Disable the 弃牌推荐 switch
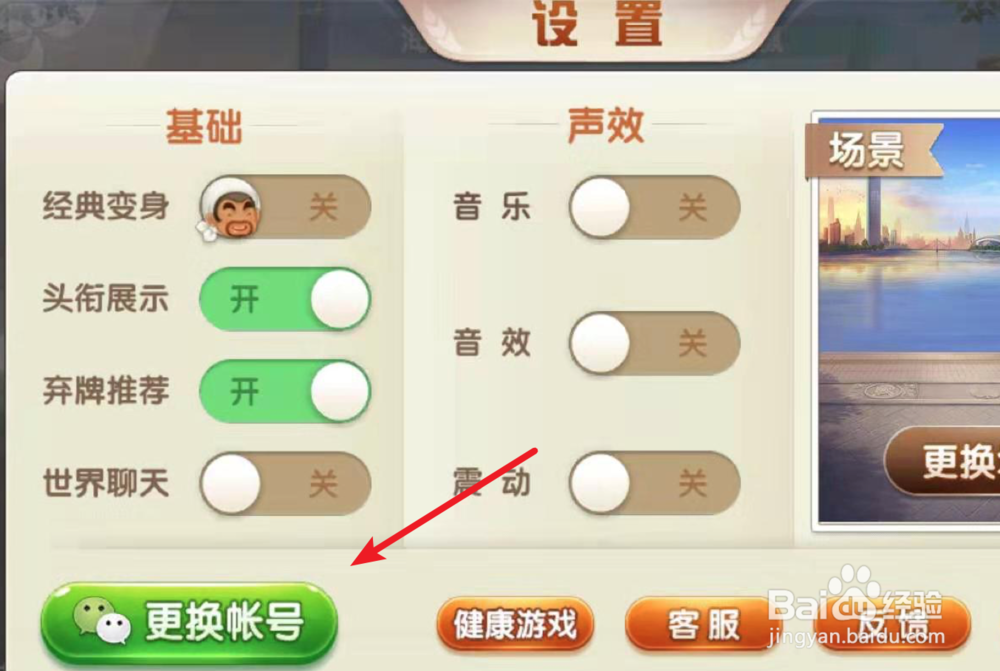Image resolution: width=1000 pixels, height=671 pixels. click(x=285, y=391)
